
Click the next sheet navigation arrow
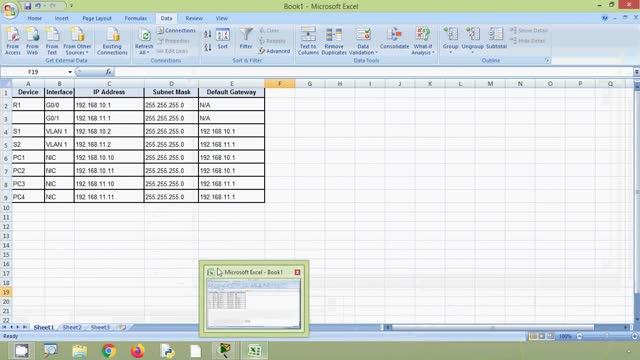tap(18, 327)
